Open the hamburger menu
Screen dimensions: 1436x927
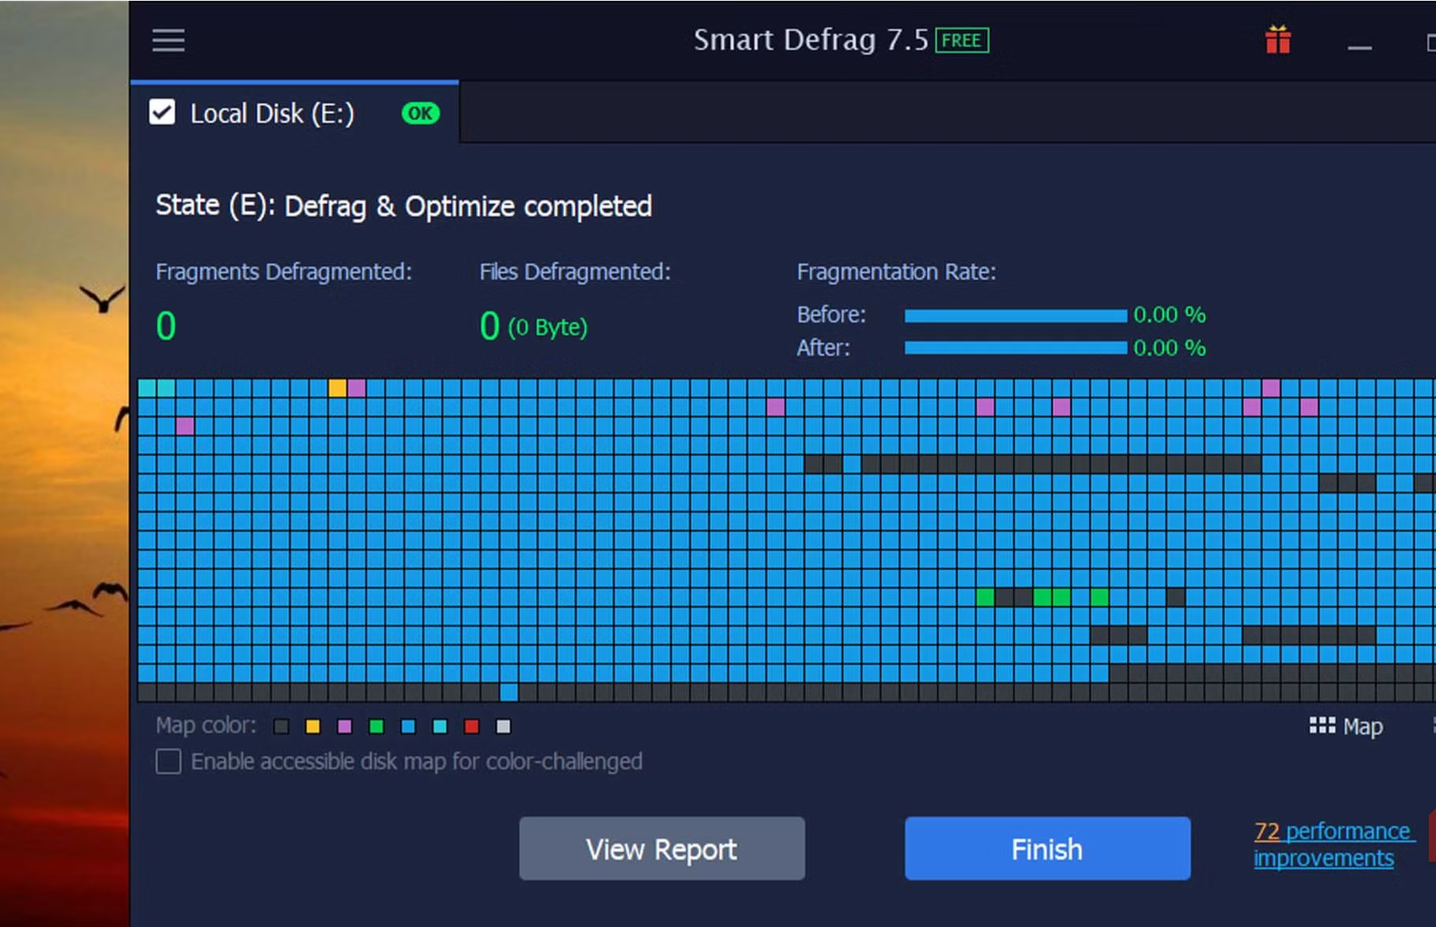168,40
